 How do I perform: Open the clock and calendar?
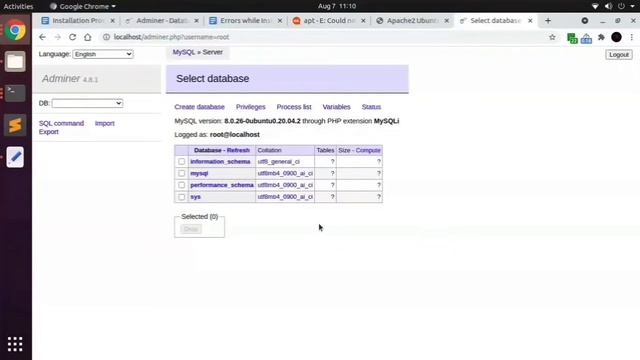(337, 6)
